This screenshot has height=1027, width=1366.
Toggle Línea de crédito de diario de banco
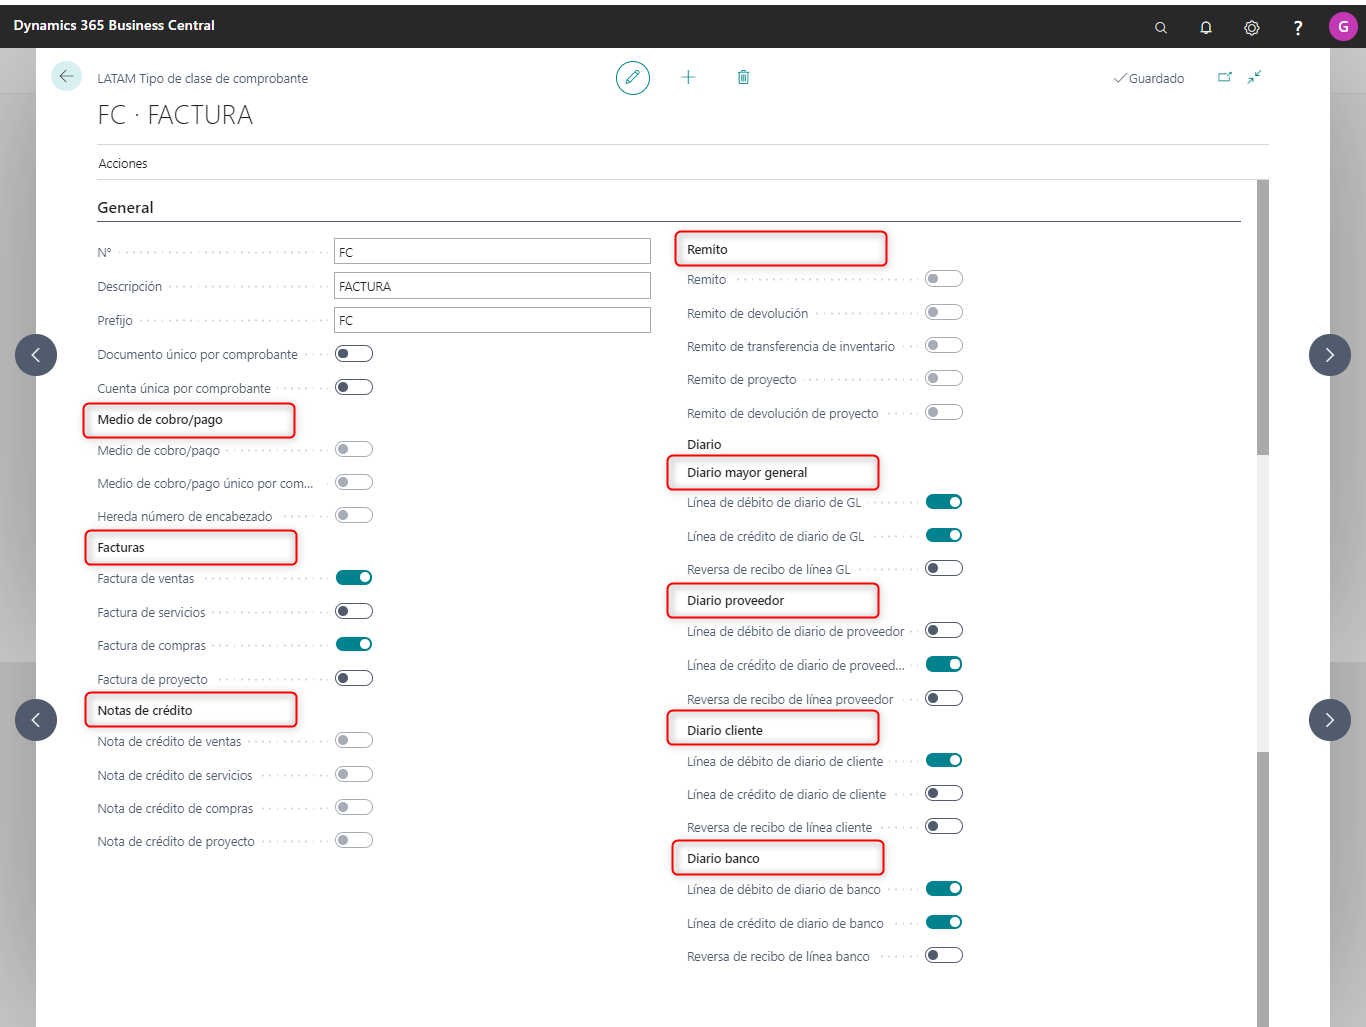coord(944,922)
